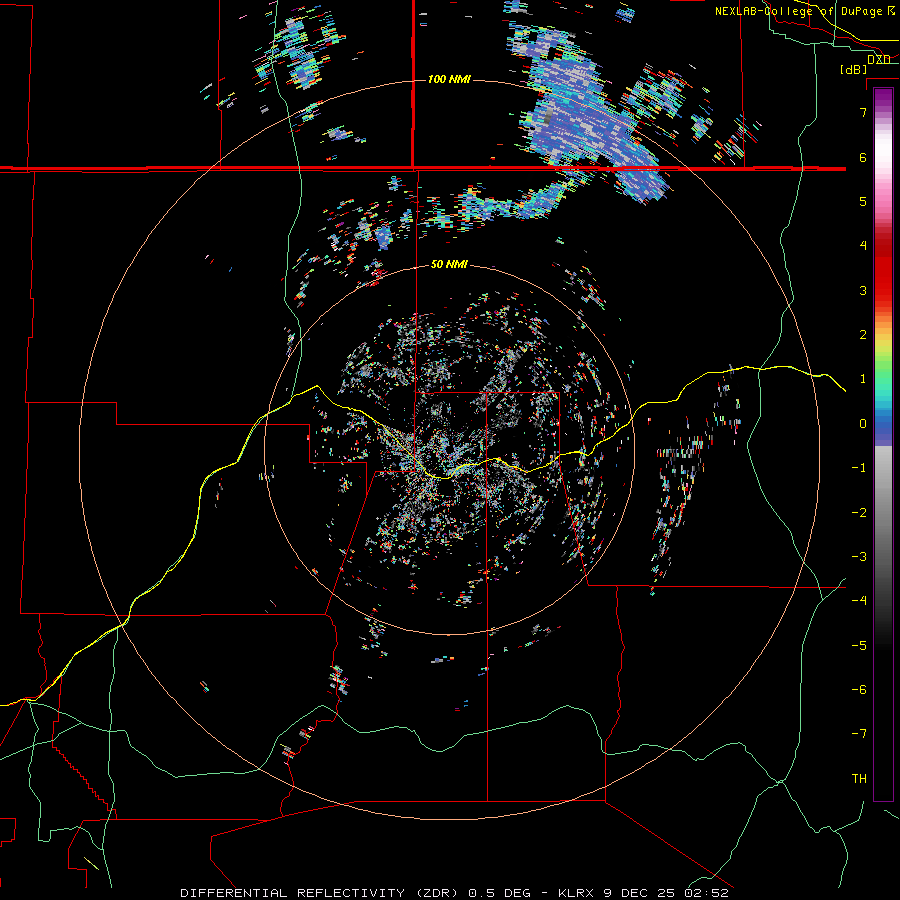The width and height of the screenshot is (900, 900).
Task: Click the "2" value on the color scale
Action: [863, 335]
